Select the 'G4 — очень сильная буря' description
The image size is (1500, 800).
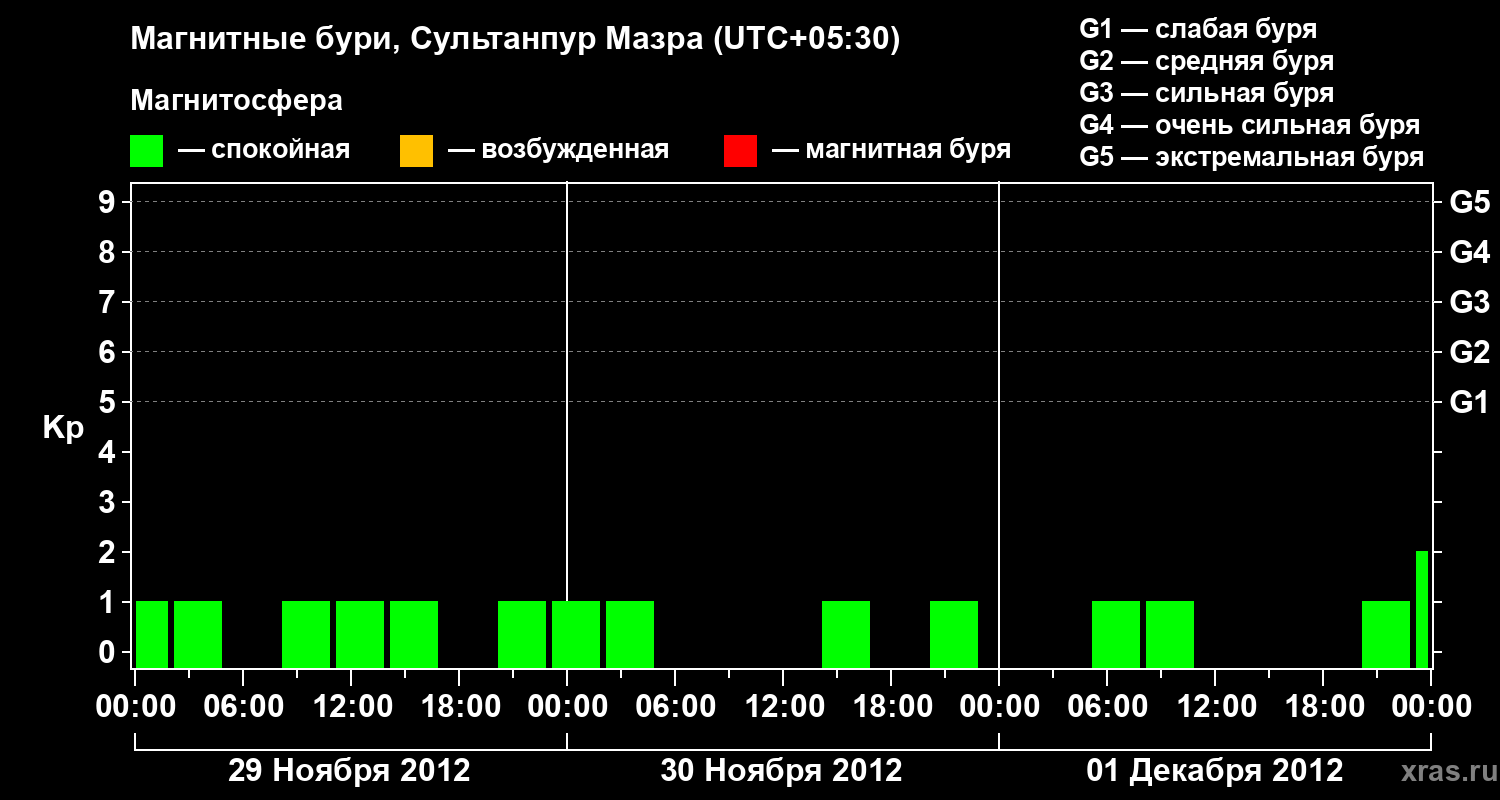tap(1250, 125)
